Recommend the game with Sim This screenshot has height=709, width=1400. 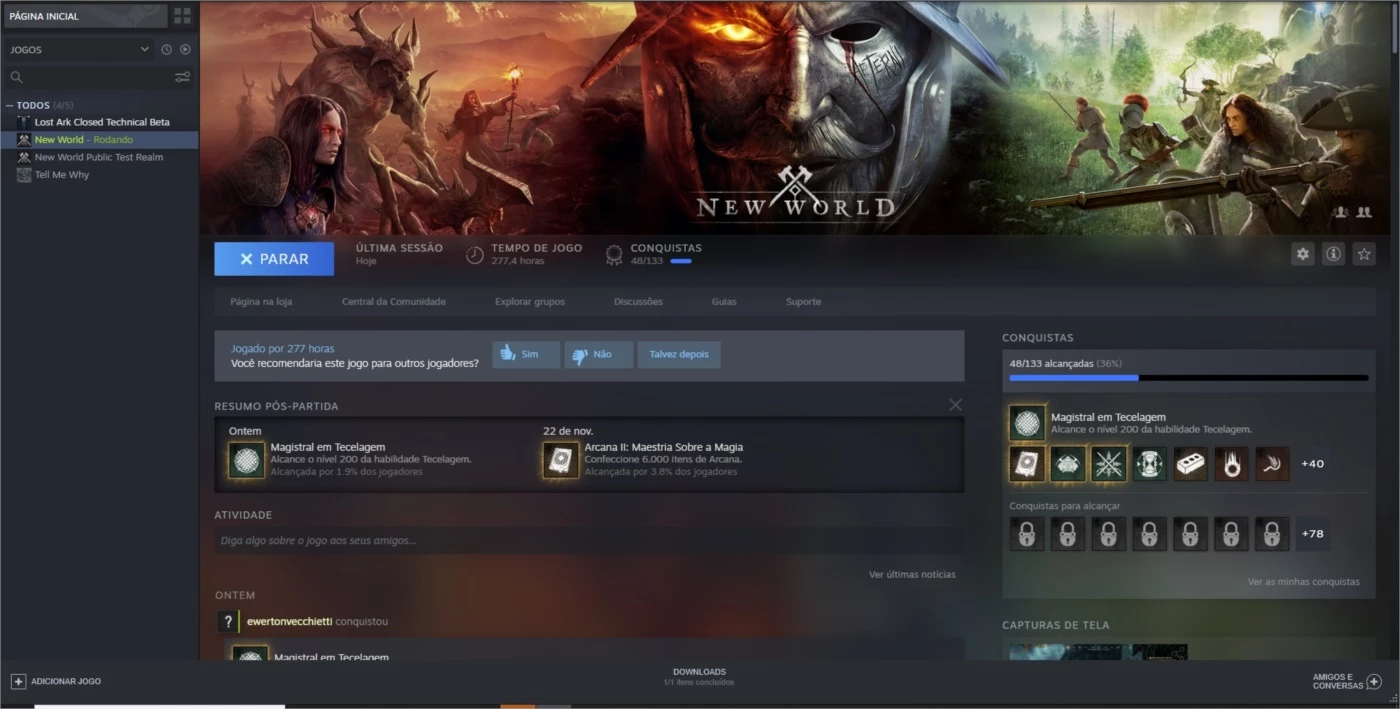526,354
